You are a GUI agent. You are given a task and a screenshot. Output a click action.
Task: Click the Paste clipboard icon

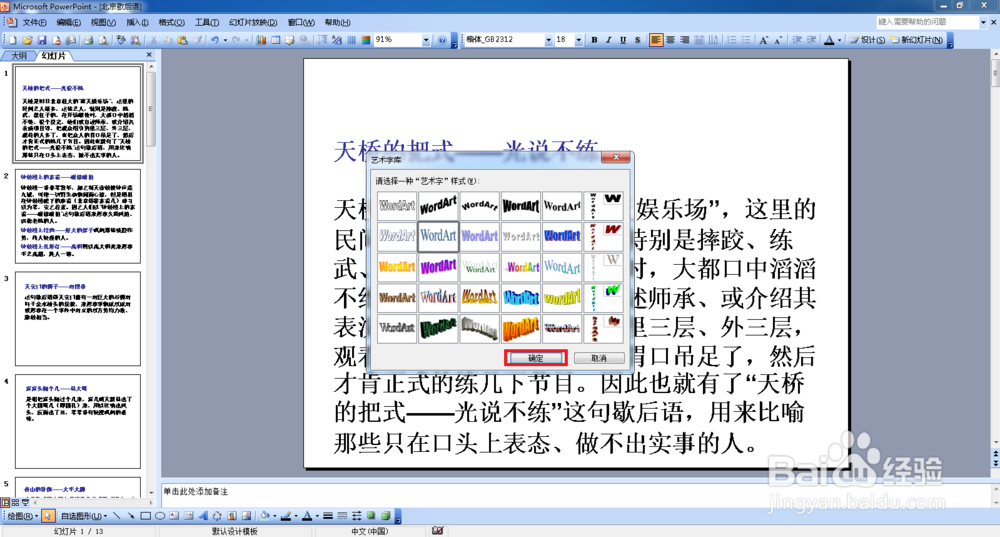pos(182,40)
